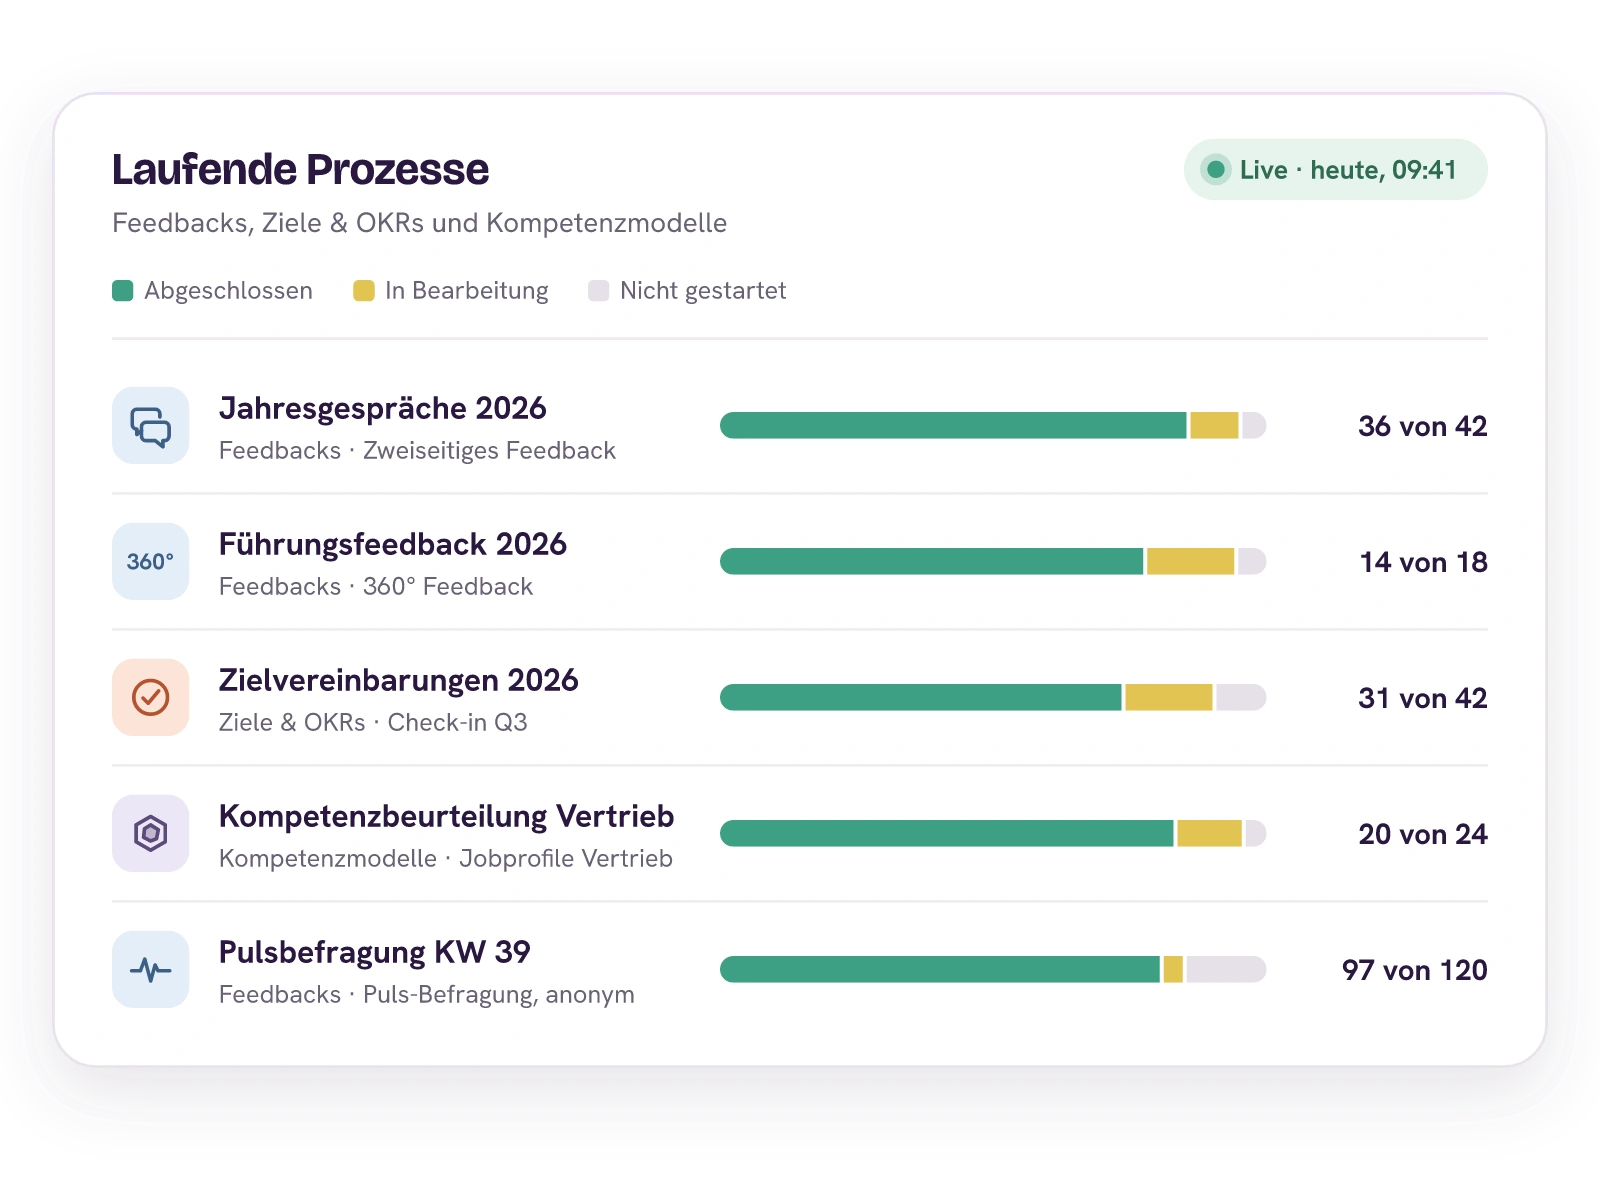Click the hexagon icon for Kompetenzbeurteilung Vertrieb
Image resolution: width=1600 pixels, height=1200 pixels.
150,833
